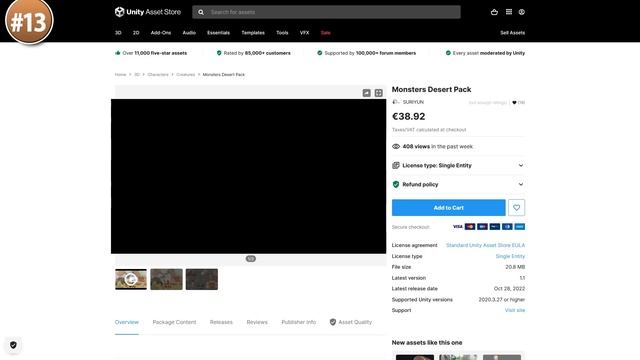The height and width of the screenshot is (360, 640).
Task: Click the License type document icon
Action: (396, 165)
